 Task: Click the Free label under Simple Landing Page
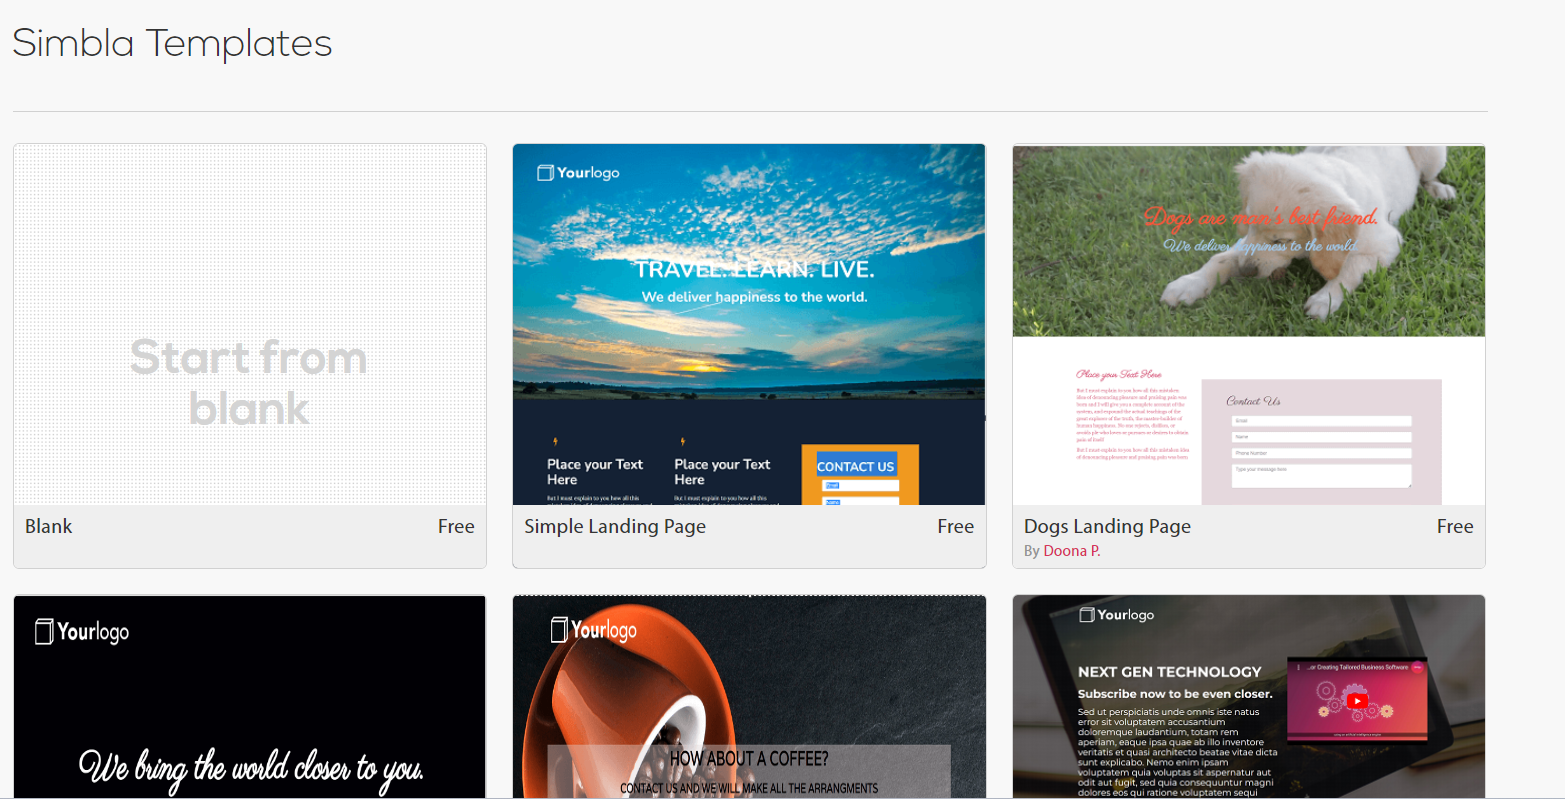955,527
